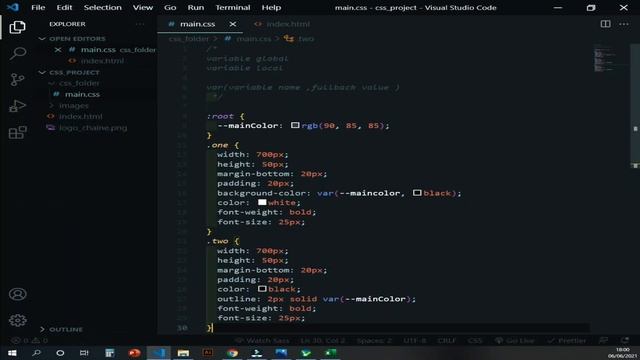Open the View menu
The width and height of the screenshot is (640, 360).
(x=142, y=8)
